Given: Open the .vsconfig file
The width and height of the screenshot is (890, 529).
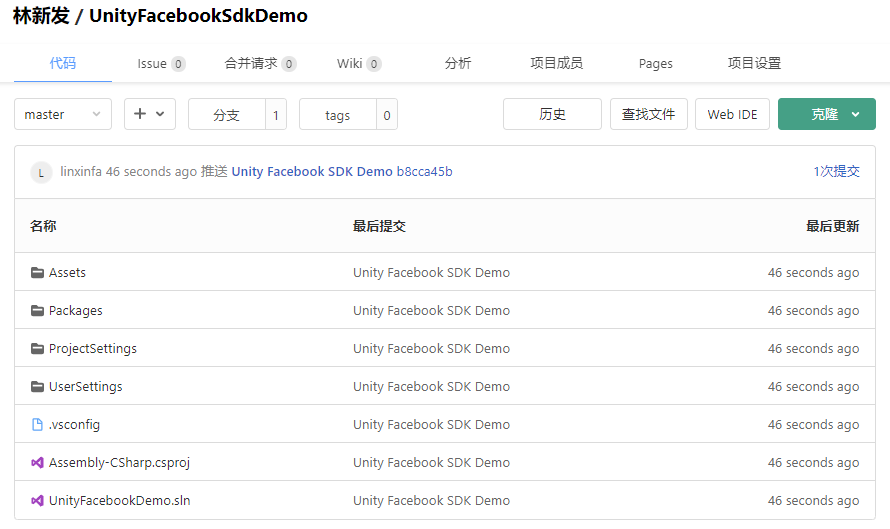Looking at the screenshot, I should (74, 425).
